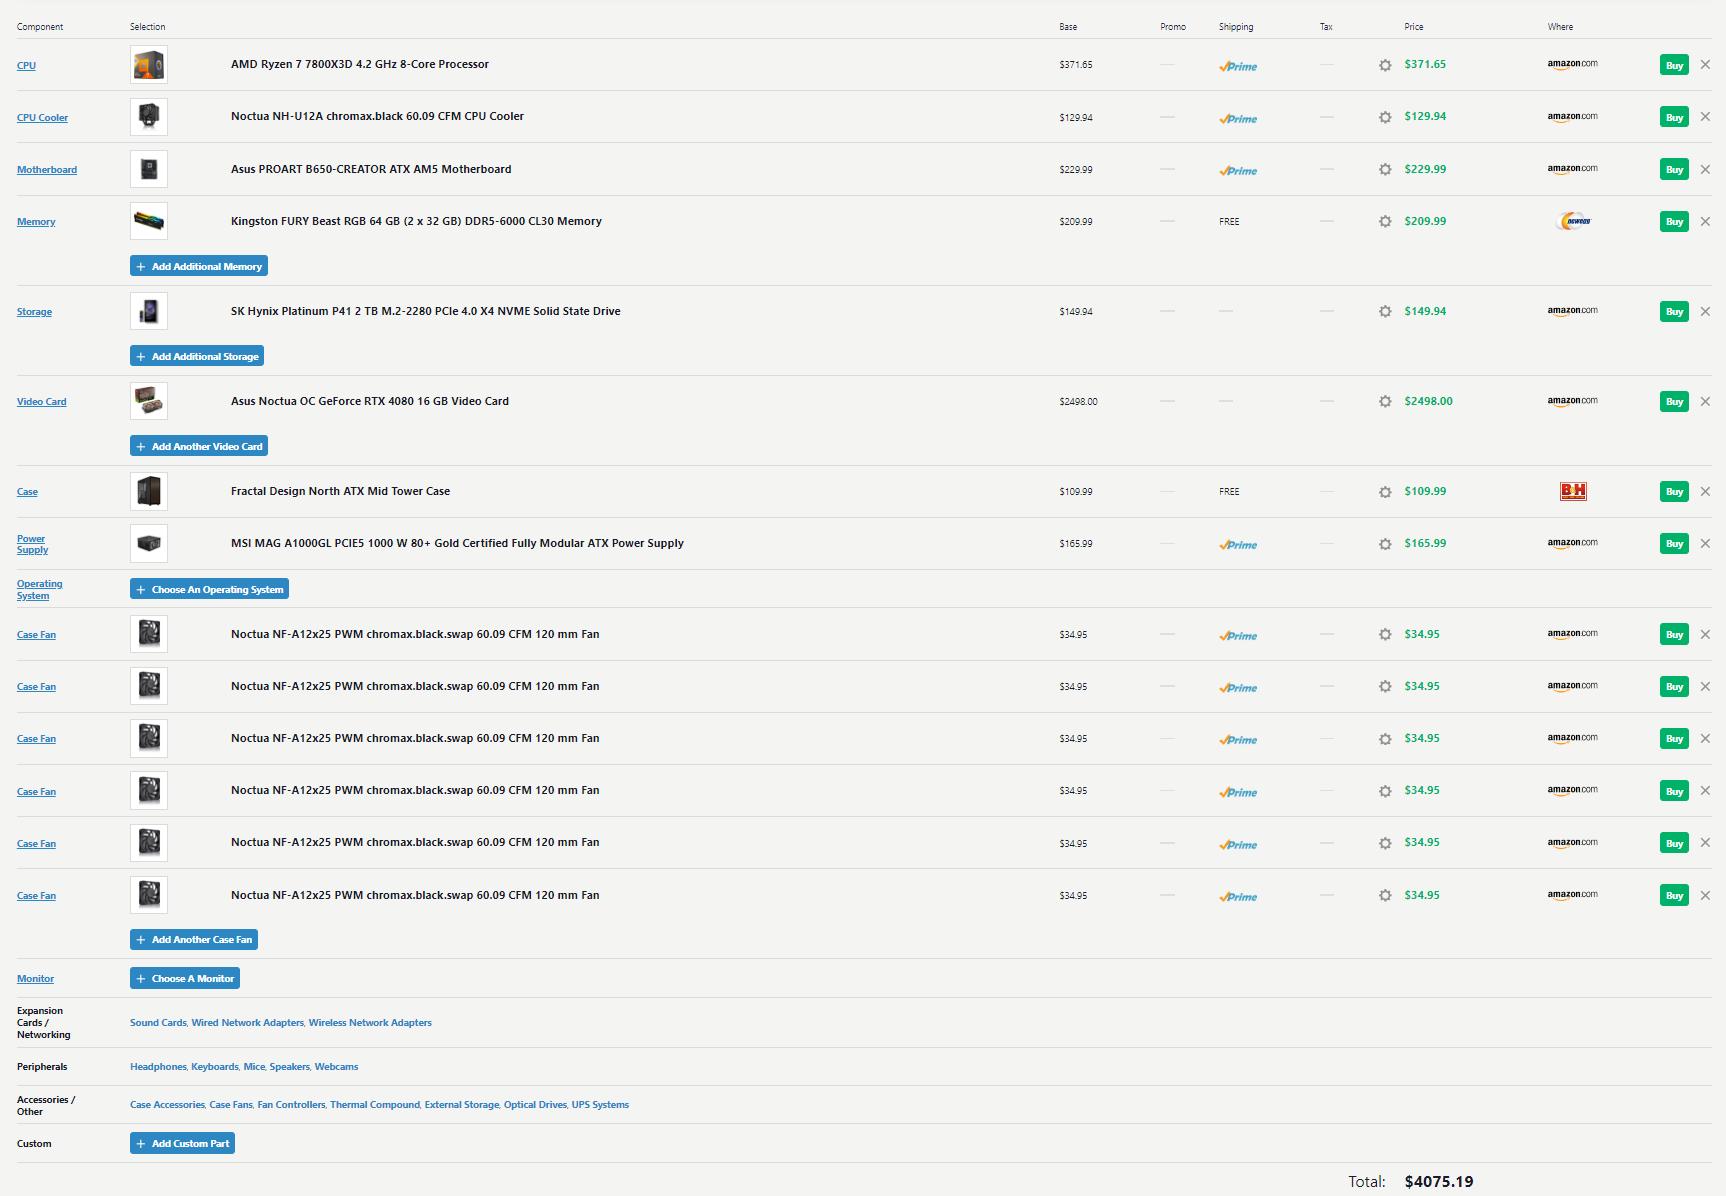Remove the Fractal Design North case
1726x1196 pixels.
click(1705, 491)
